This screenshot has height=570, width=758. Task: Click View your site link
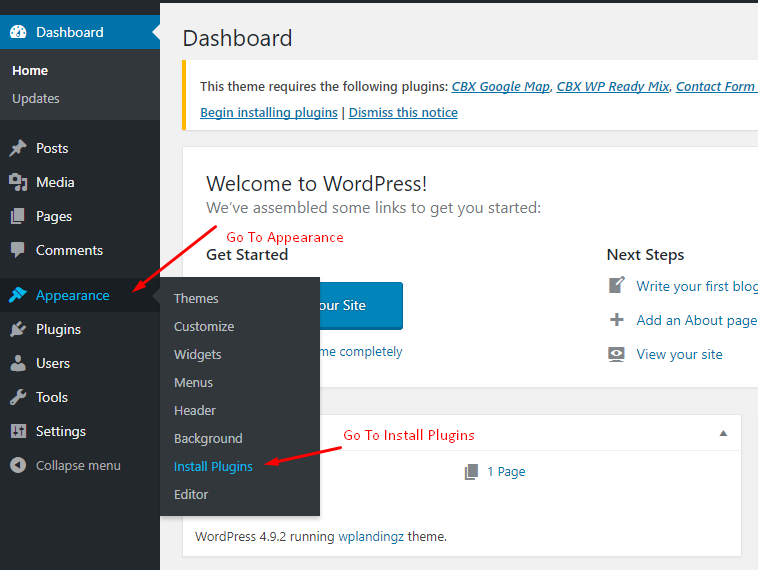(x=679, y=354)
